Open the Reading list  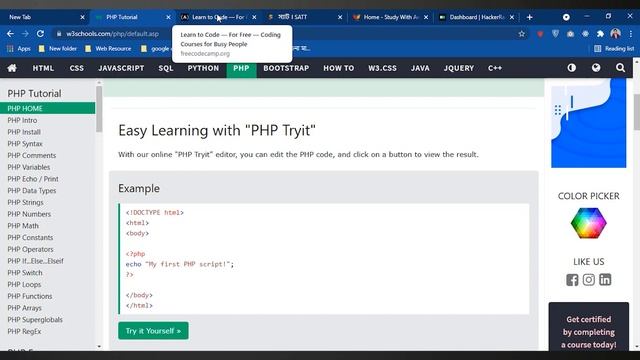(614, 49)
